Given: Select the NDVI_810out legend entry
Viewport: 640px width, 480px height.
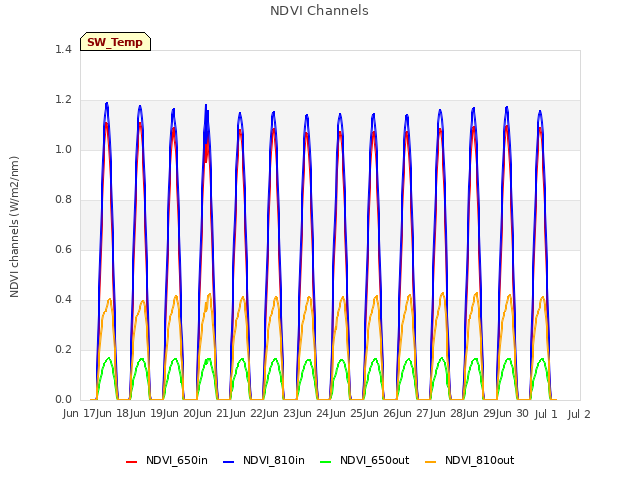Looking at the screenshot, I should [469, 460].
